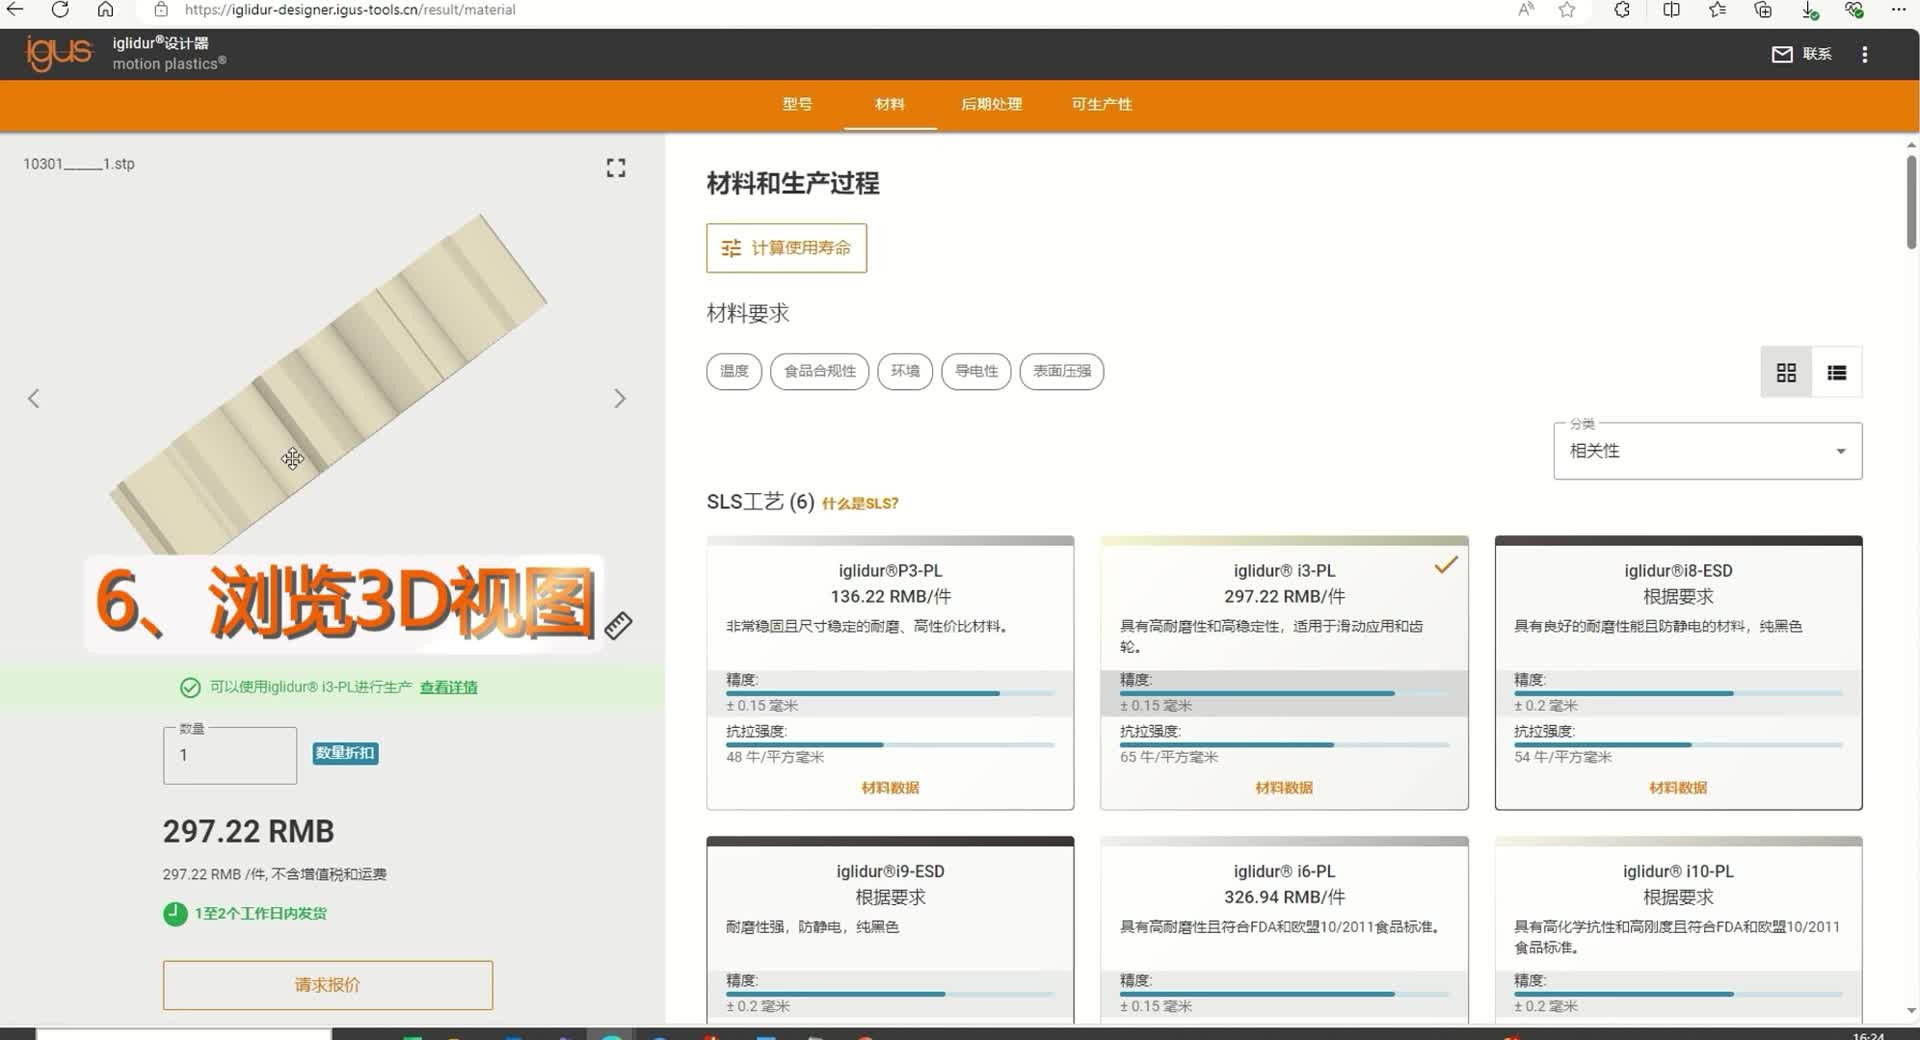Open 材料数据 for iglidur i3-PL
The height and width of the screenshot is (1040, 1920).
[x=1284, y=788]
